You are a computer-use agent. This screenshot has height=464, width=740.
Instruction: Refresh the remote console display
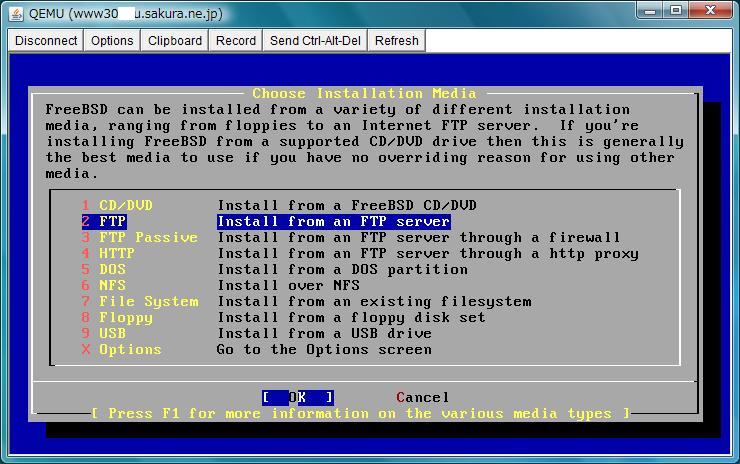(x=397, y=41)
